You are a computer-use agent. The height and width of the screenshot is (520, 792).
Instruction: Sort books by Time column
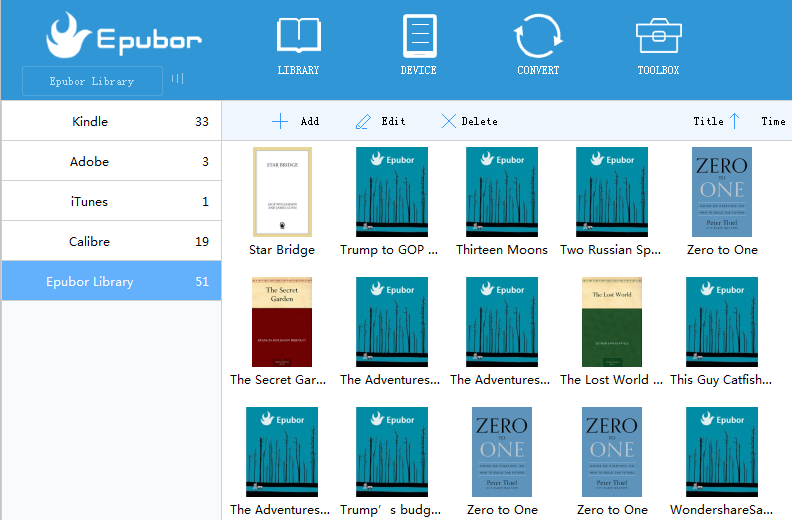point(773,121)
